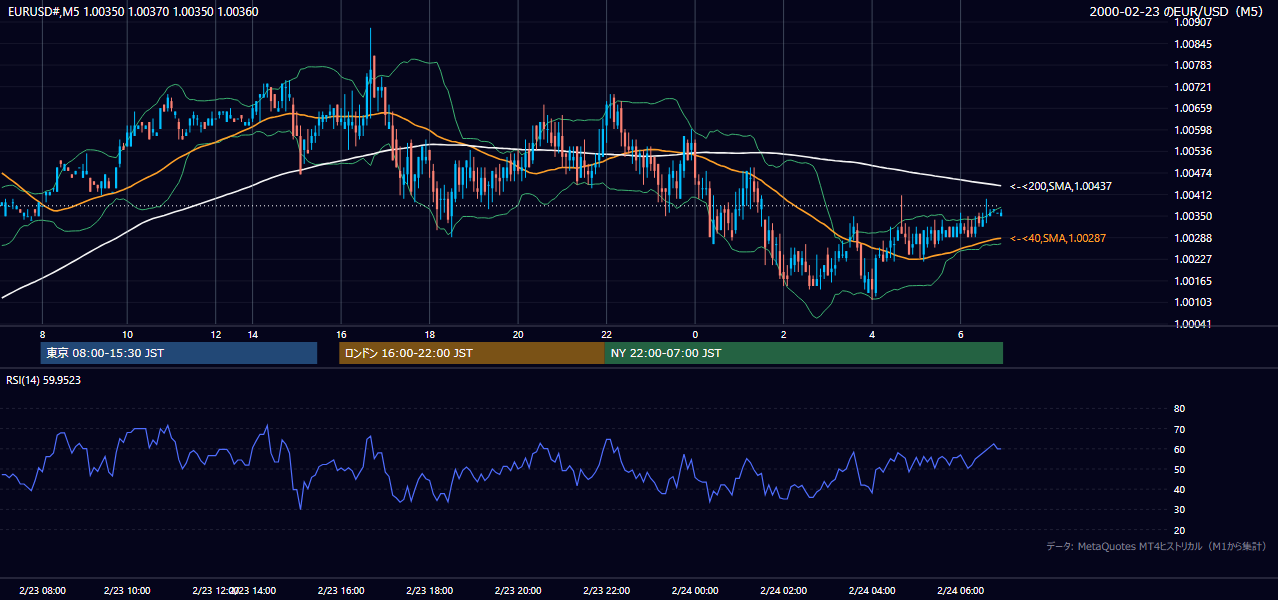Click the 40 SMA label 1.00287

click(x=1058, y=238)
